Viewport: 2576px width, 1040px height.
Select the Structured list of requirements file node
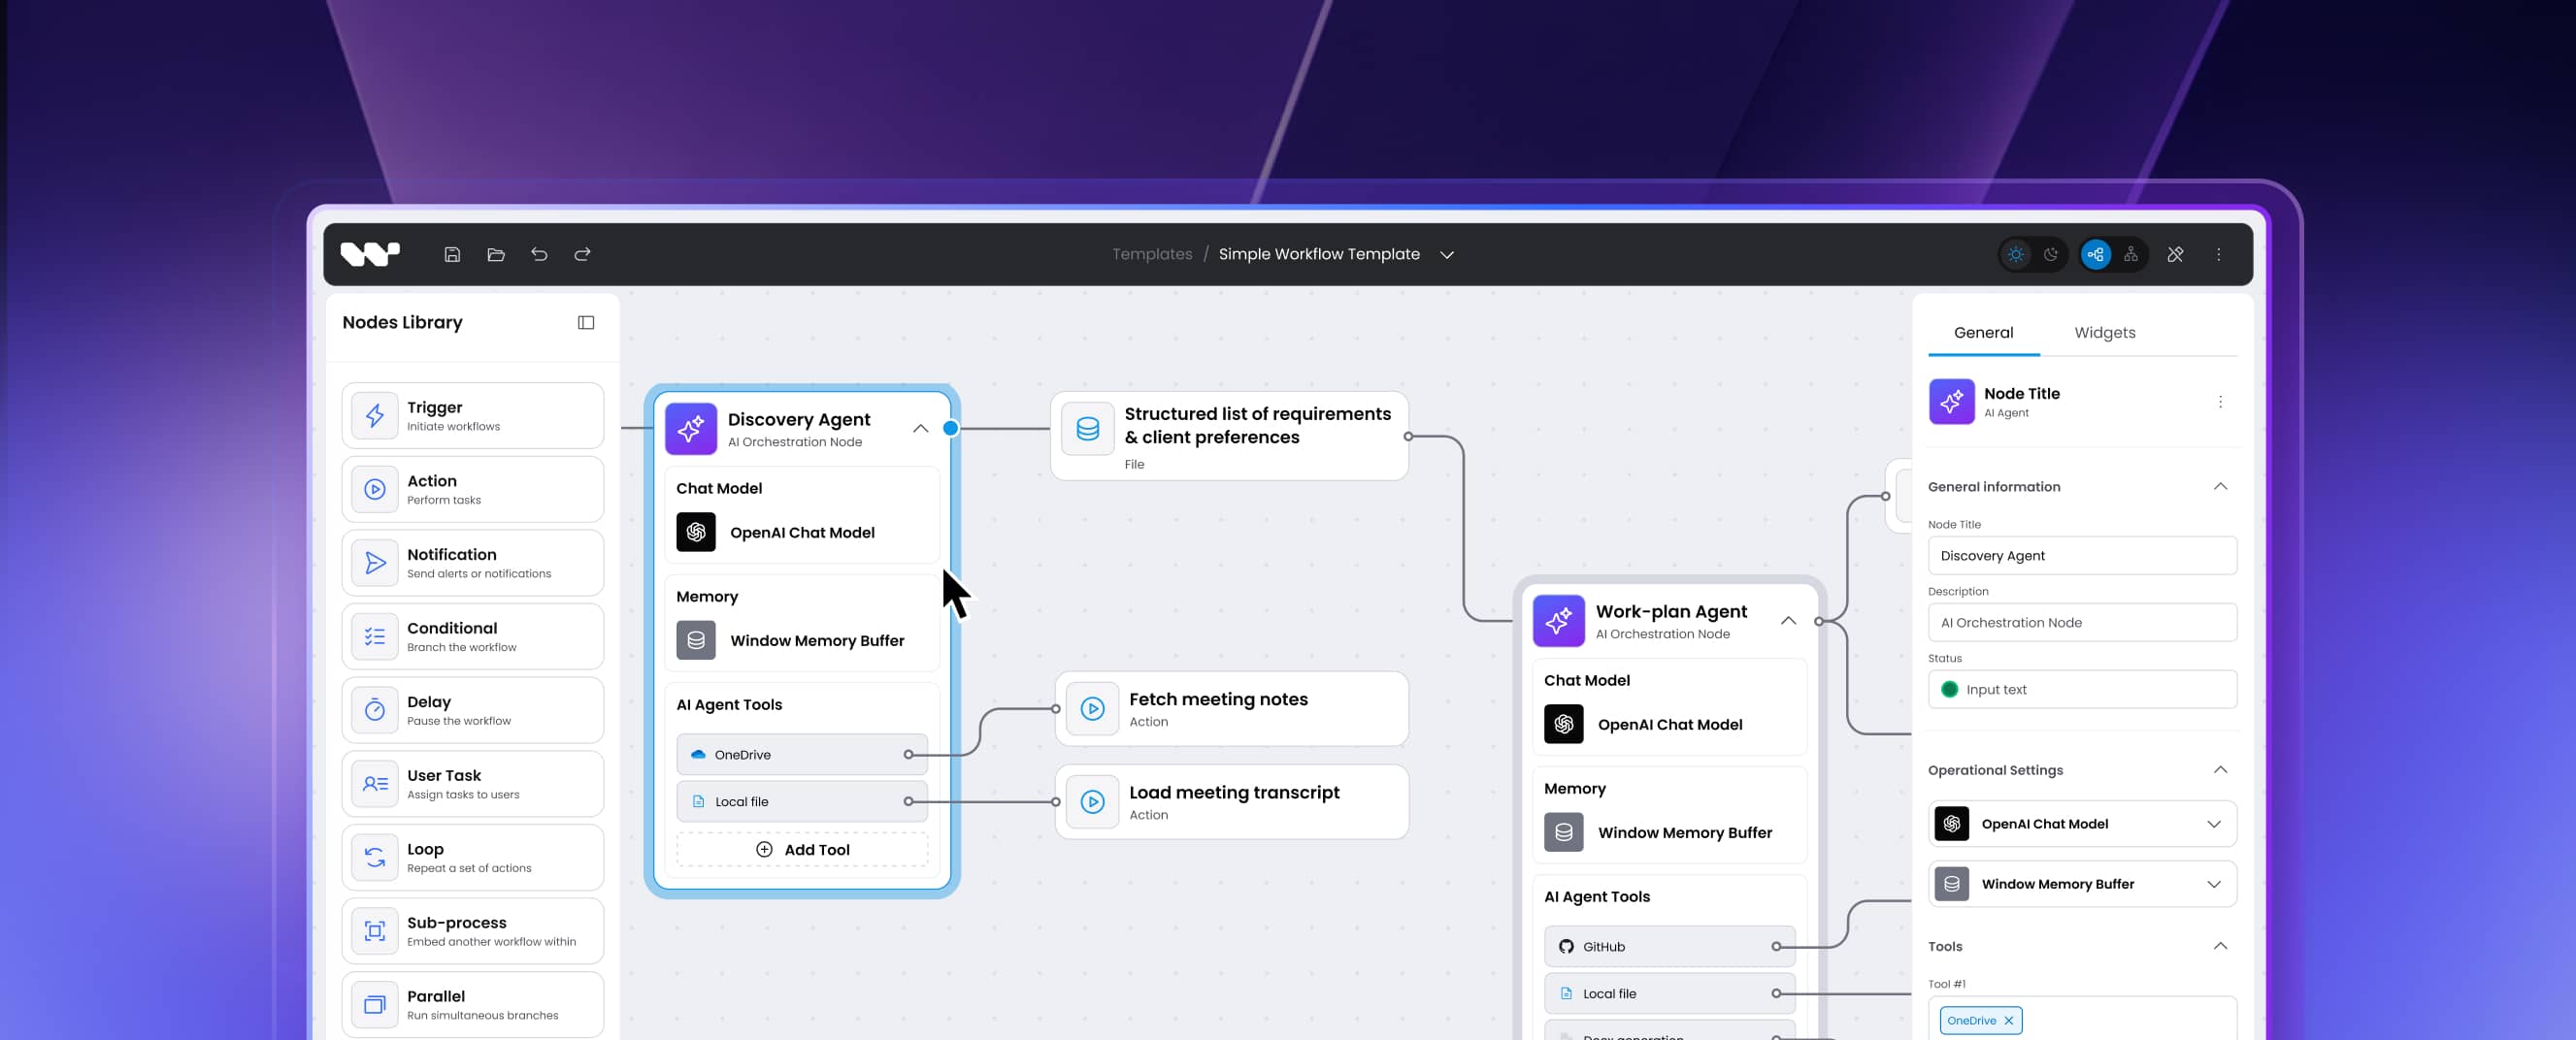point(1229,436)
